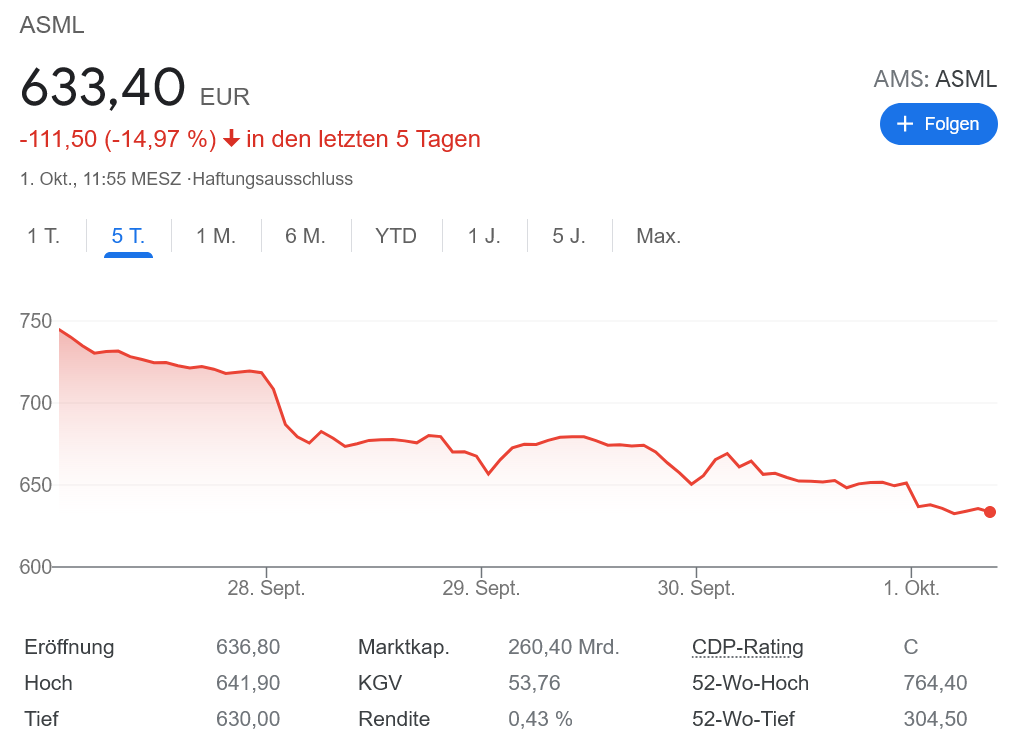This screenshot has height=750, width=1014.
Task: Click the 28. Sept. axis marker
Action: point(266,588)
